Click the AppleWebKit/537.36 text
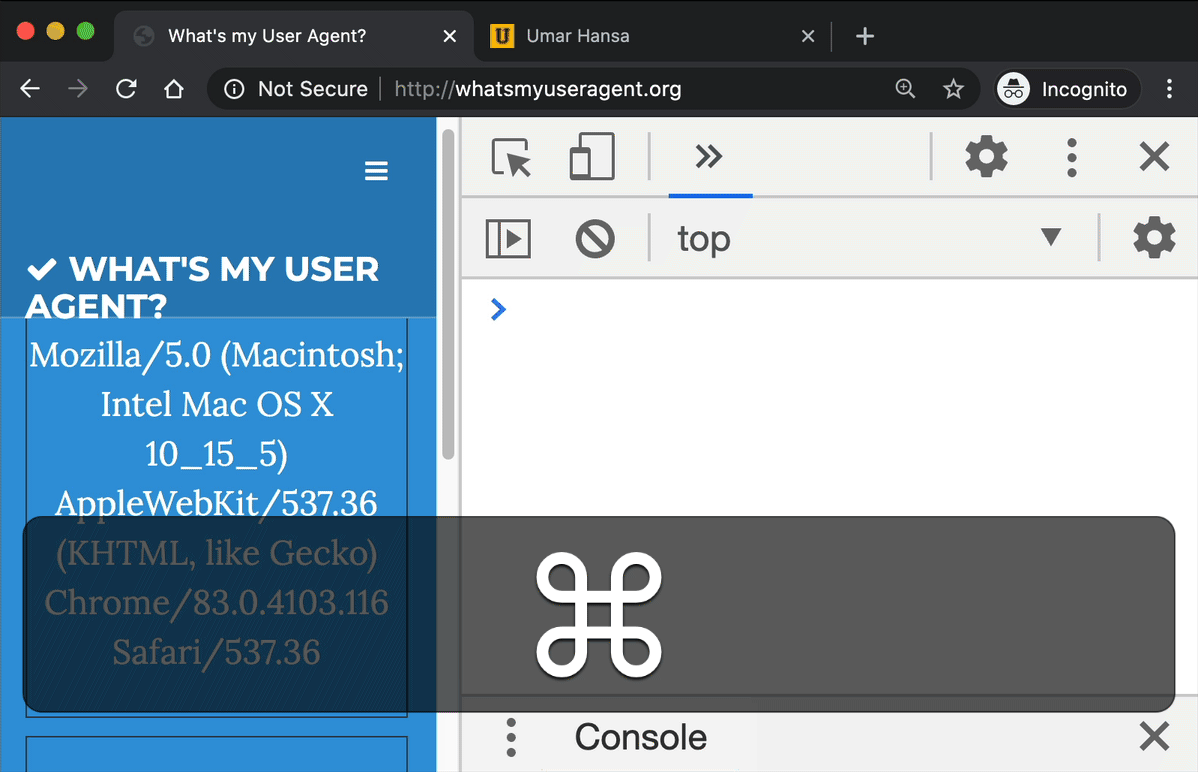1198x772 pixels. pos(216,503)
